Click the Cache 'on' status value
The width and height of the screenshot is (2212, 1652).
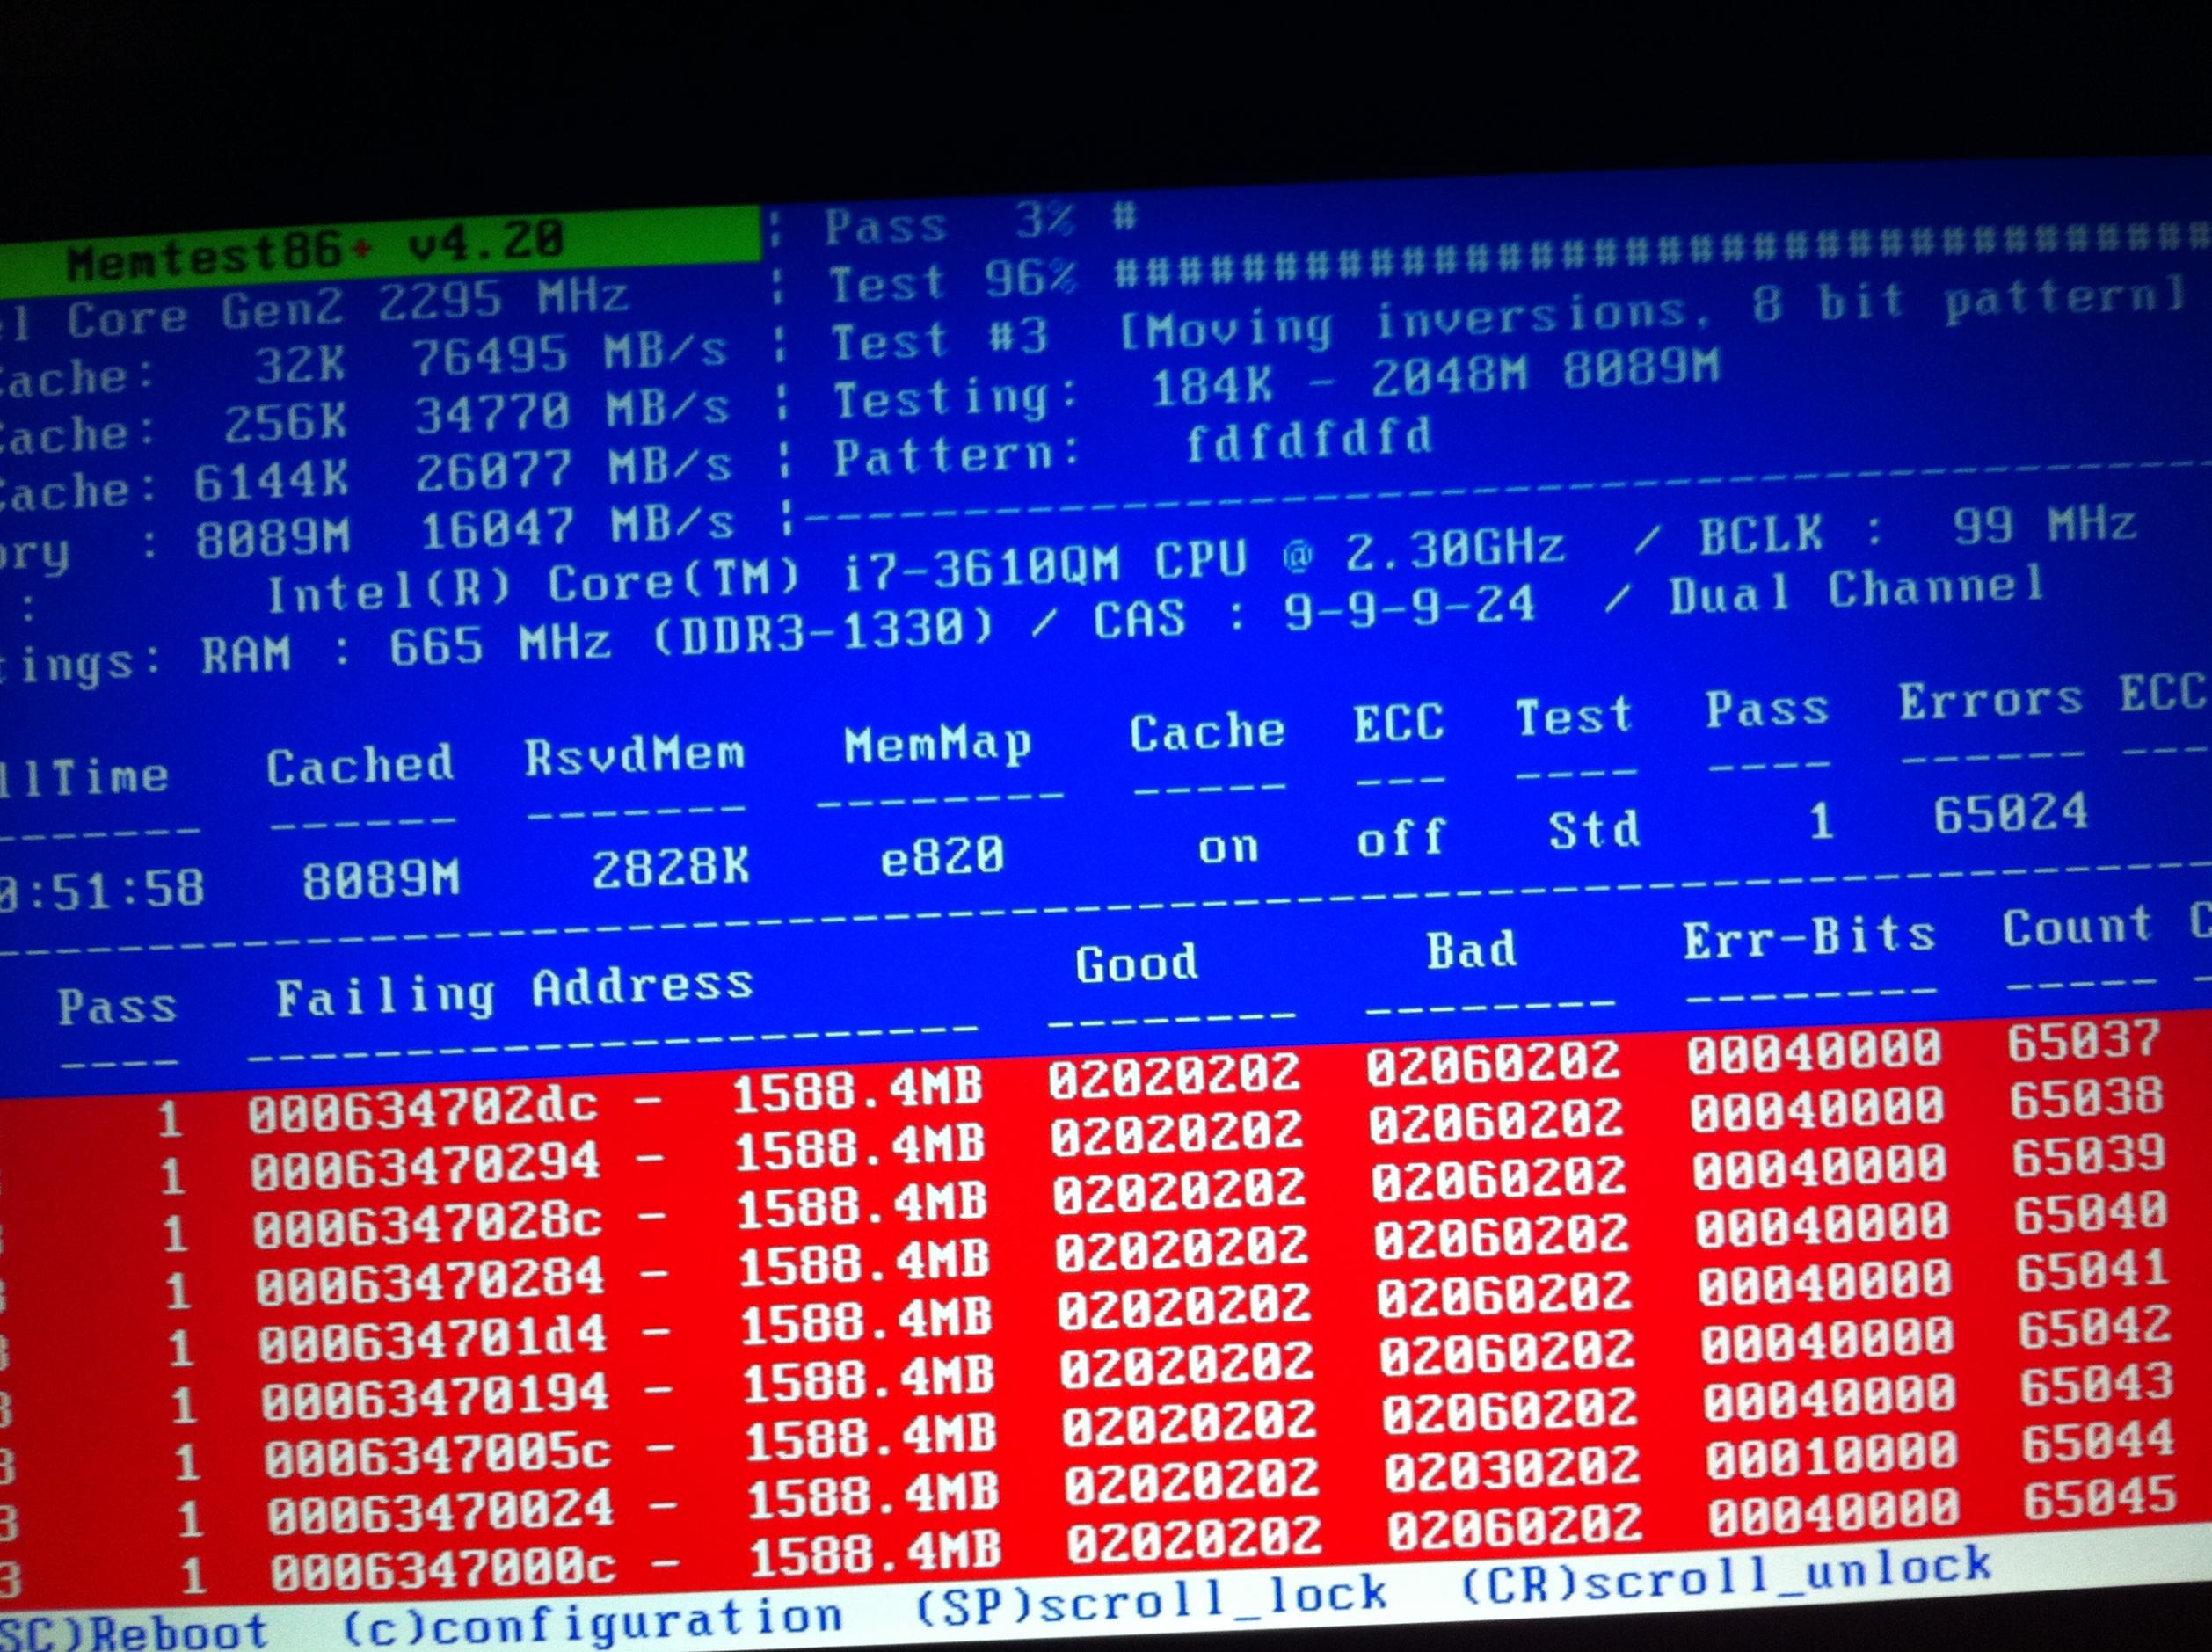[1227, 848]
